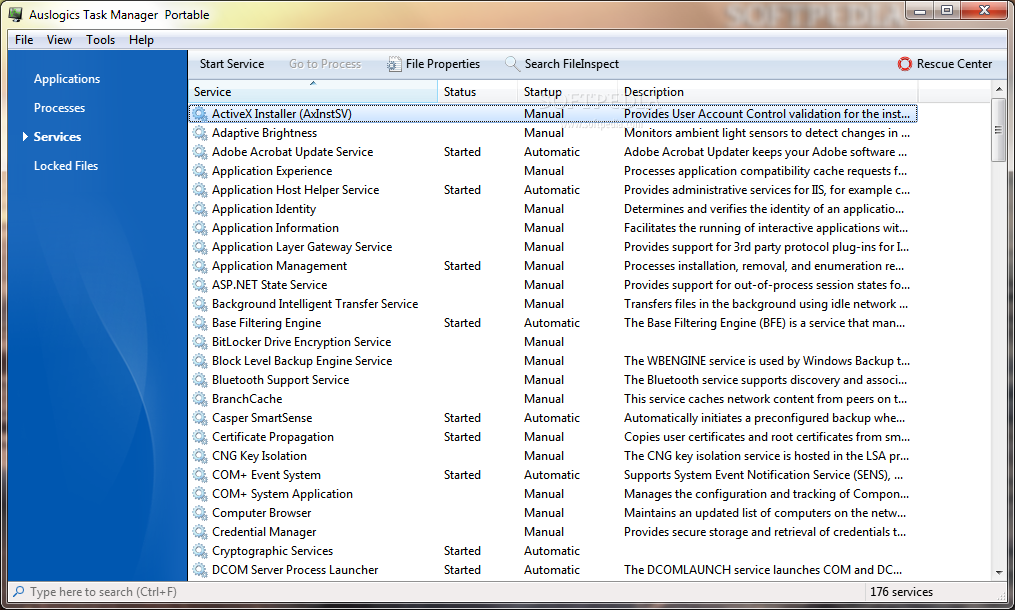The height and width of the screenshot is (610, 1015).
Task: Click gear icon beside Application Identity
Action: click(200, 209)
